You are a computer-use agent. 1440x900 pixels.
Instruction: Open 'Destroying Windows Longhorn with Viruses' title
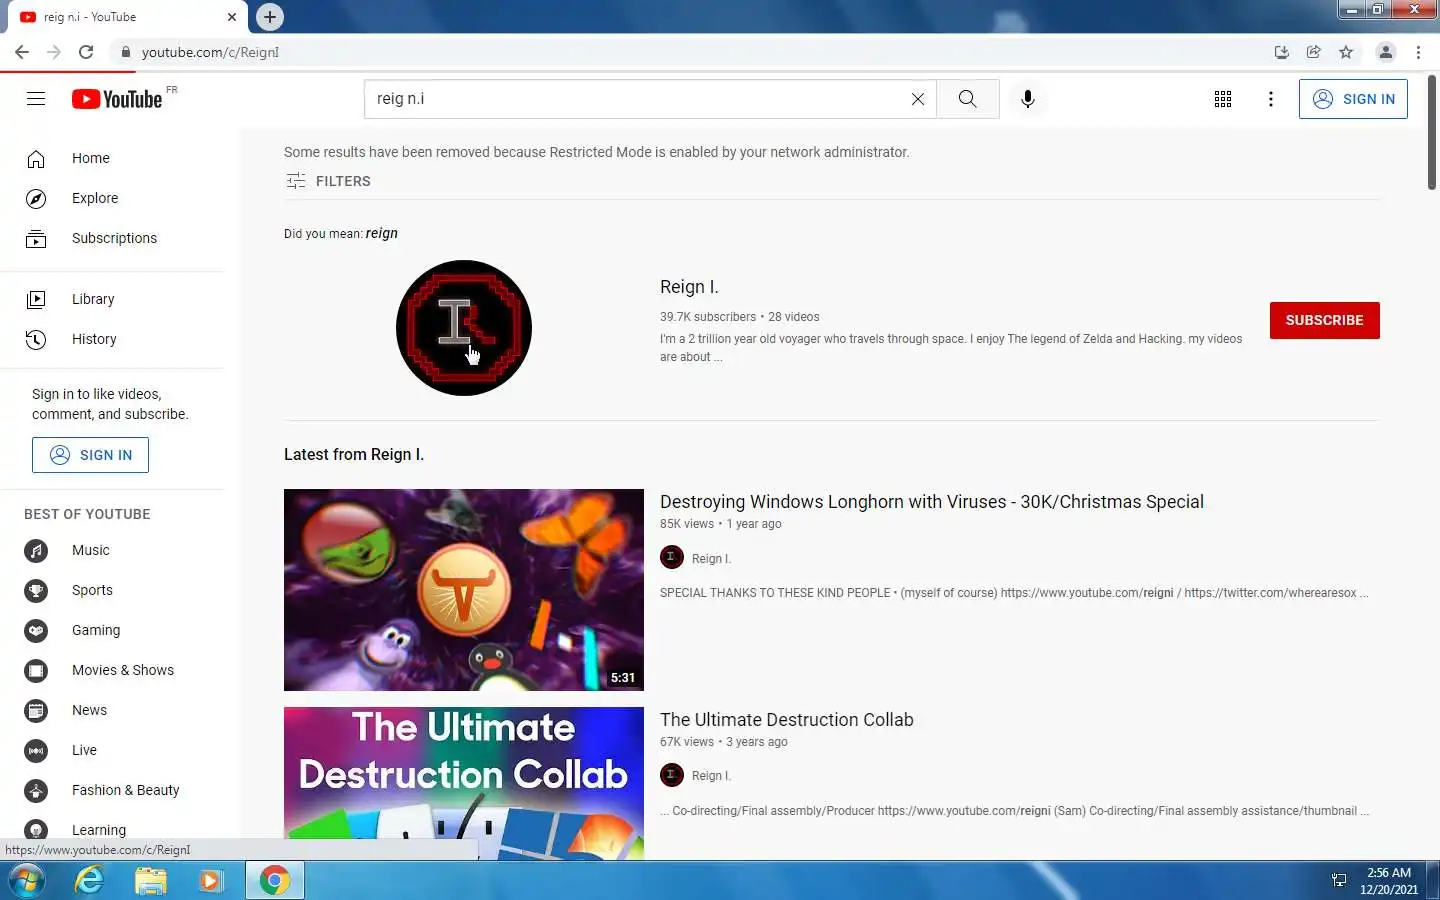coord(932,502)
